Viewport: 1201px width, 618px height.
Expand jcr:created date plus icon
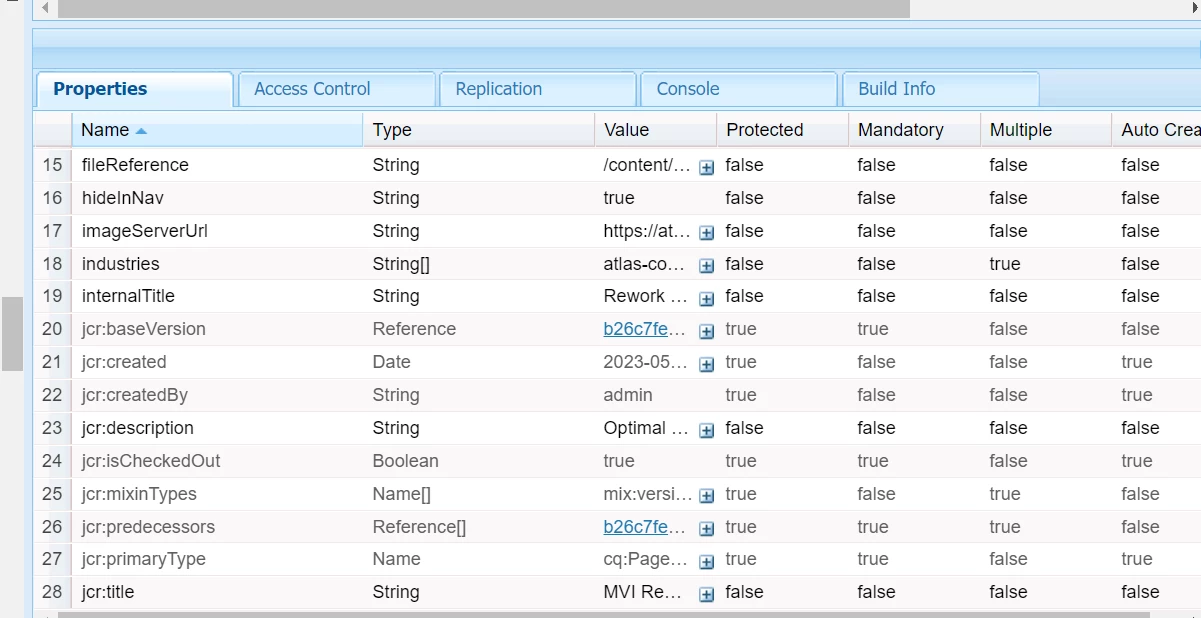click(x=706, y=364)
